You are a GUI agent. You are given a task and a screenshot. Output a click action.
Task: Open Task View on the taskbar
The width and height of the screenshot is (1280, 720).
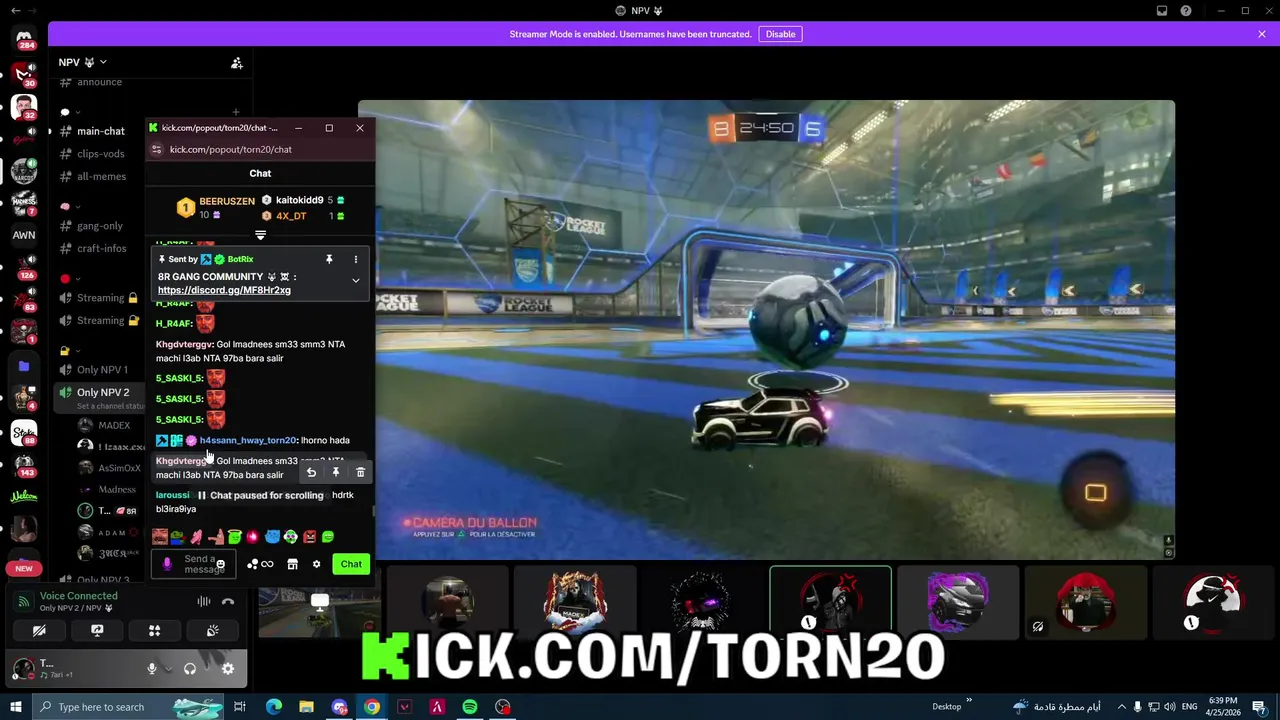tap(240, 707)
